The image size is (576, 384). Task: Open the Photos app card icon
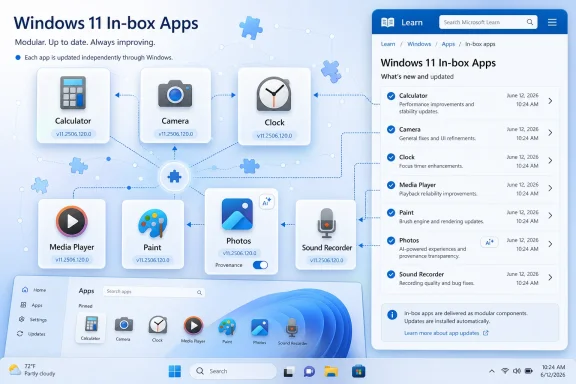[237, 214]
